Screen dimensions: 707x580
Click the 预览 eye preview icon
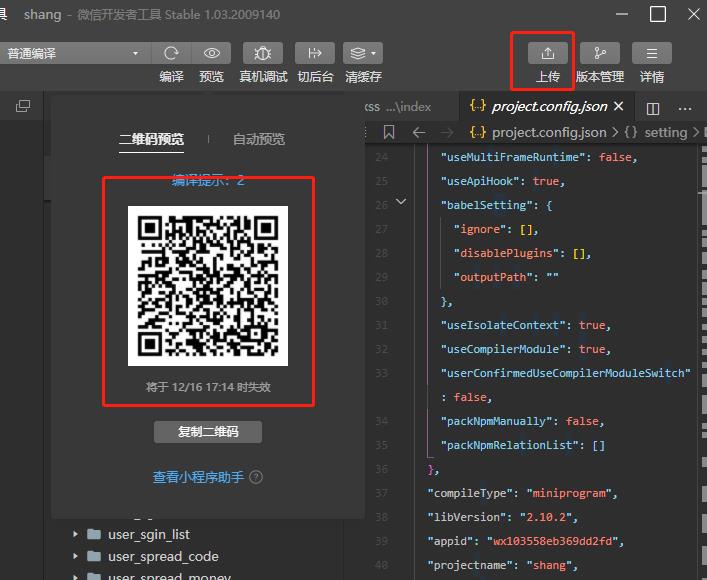[211, 54]
